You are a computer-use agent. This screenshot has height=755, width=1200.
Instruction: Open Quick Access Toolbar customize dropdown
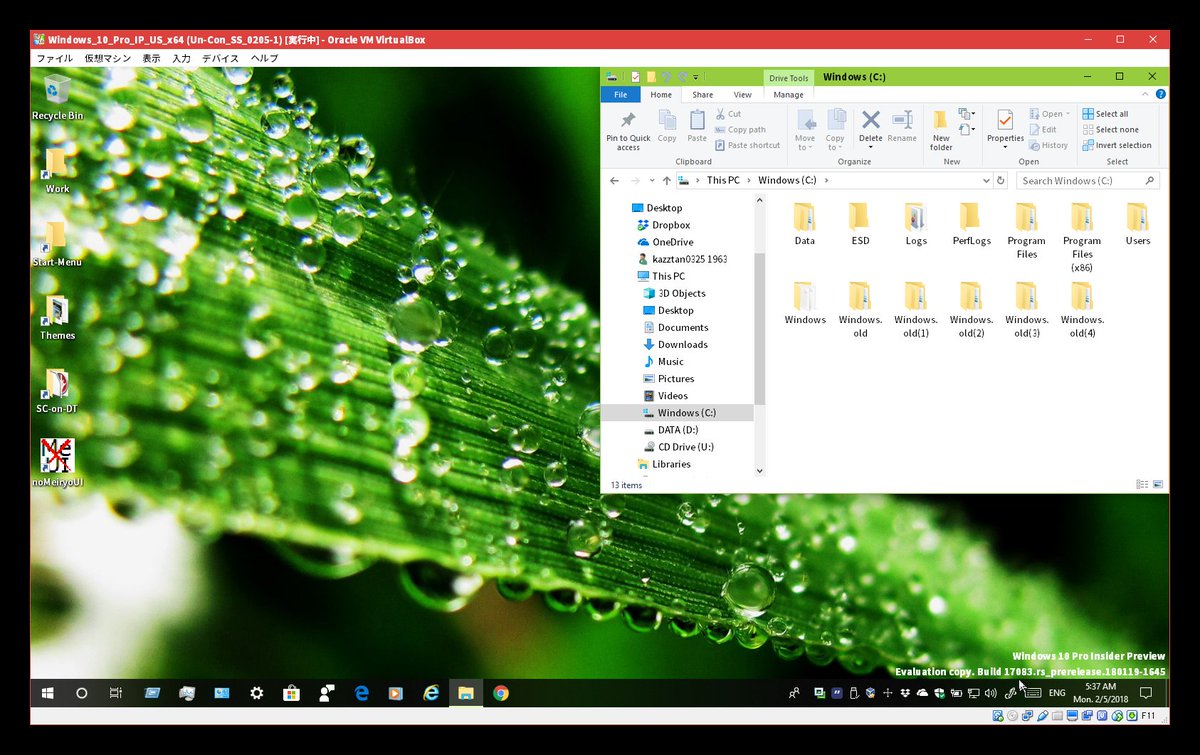tap(695, 77)
